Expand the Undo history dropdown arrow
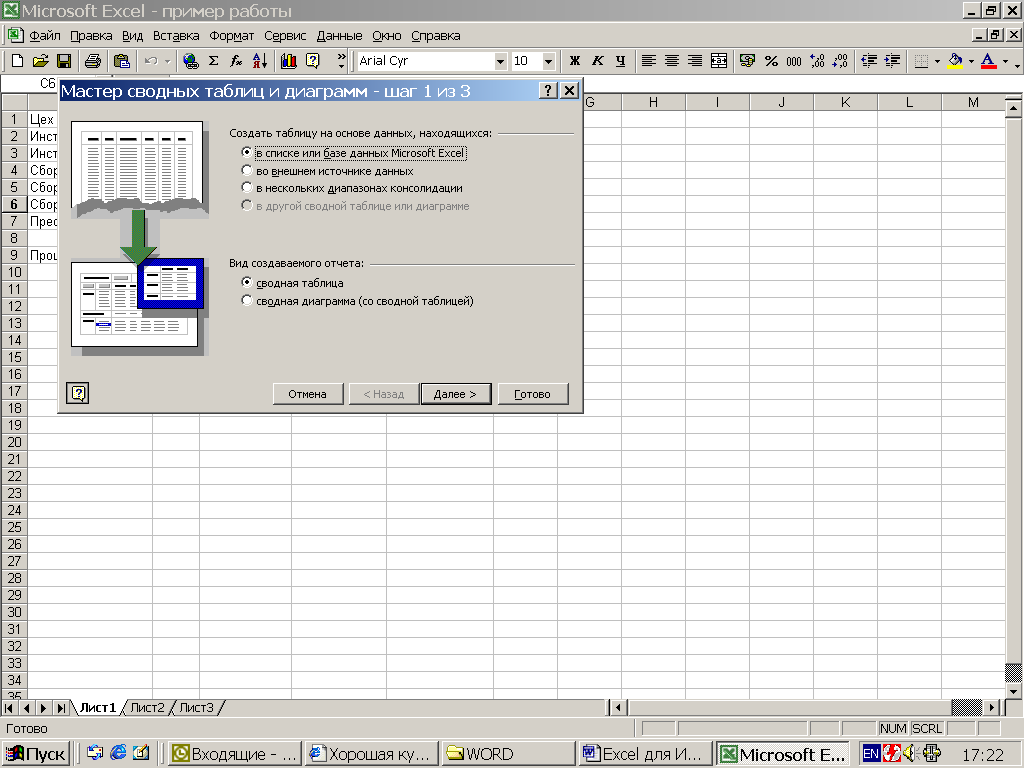 click(x=167, y=61)
